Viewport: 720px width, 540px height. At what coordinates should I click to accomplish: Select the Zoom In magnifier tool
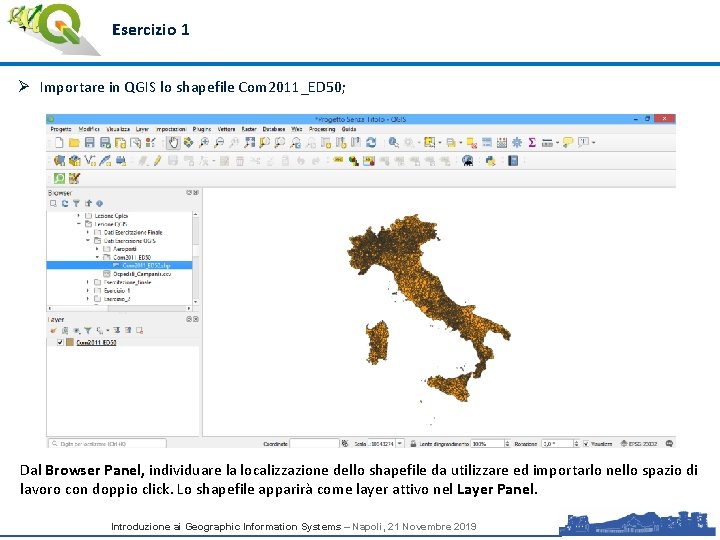(x=204, y=143)
